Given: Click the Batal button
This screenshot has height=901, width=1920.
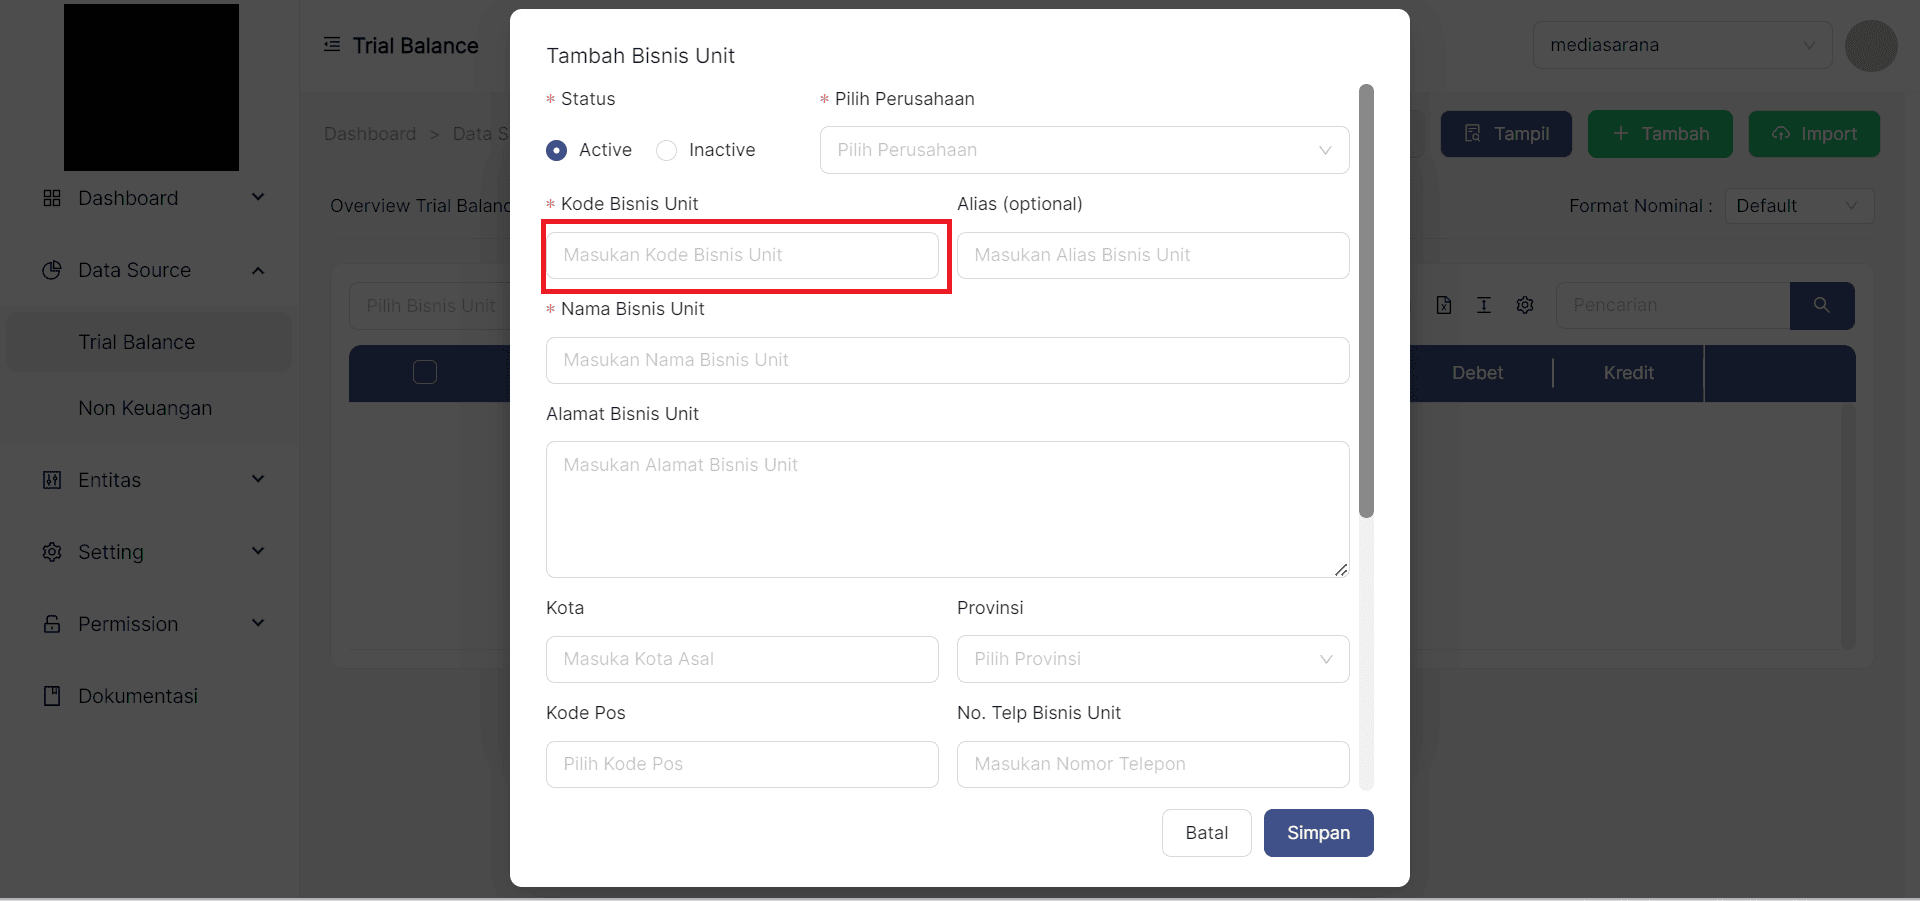Looking at the screenshot, I should (1206, 833).
